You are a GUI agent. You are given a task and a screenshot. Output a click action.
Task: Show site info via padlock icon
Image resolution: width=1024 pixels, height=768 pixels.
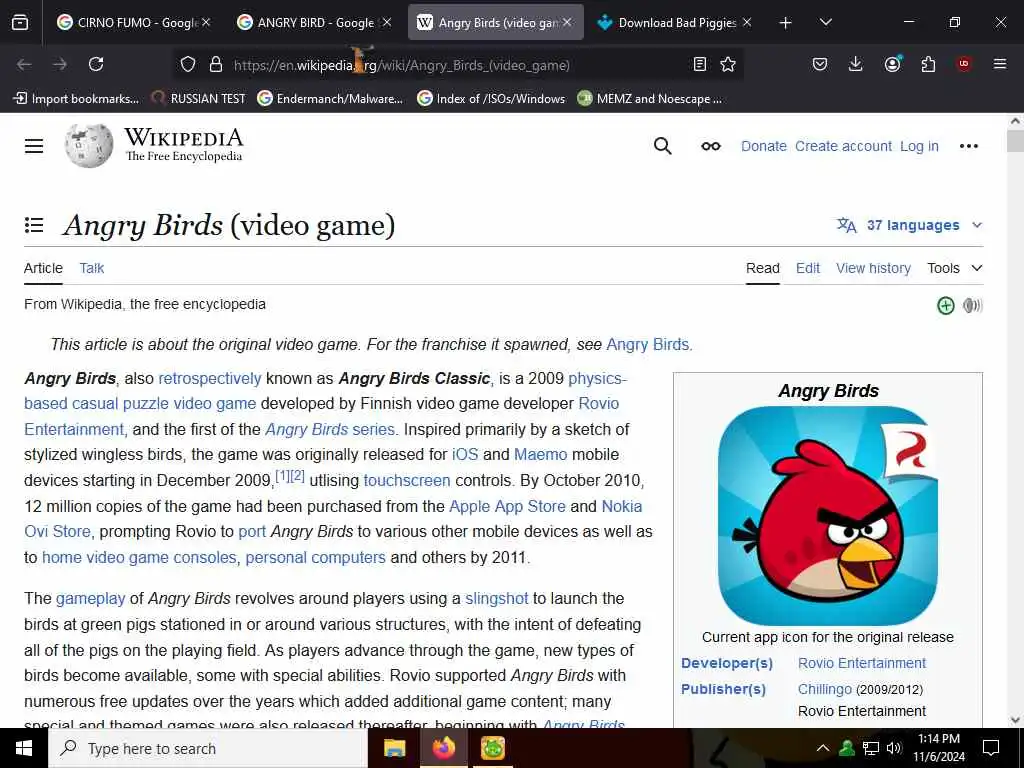pyautogui.click(x=216, y=64)
